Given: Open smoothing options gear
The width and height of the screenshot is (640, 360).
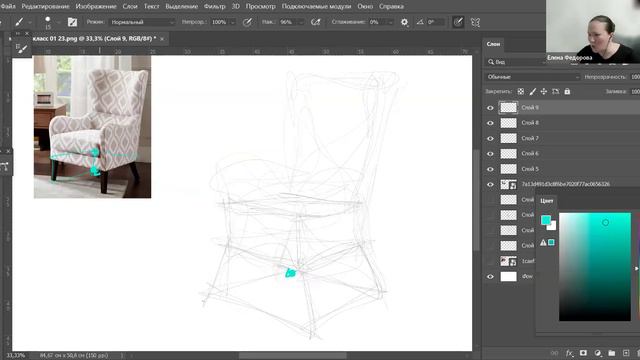Looking at the screenshot, I should tap(404, 22).
